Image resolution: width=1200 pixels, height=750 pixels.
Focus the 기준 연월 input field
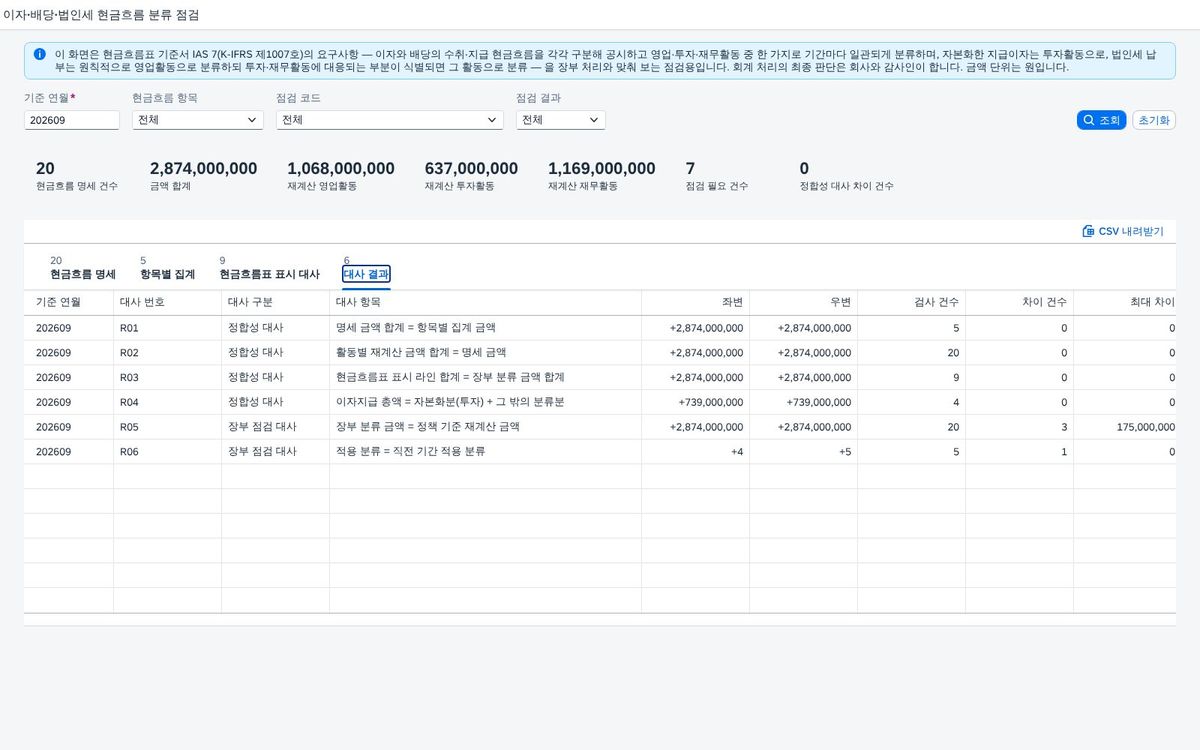coord(72,120)
